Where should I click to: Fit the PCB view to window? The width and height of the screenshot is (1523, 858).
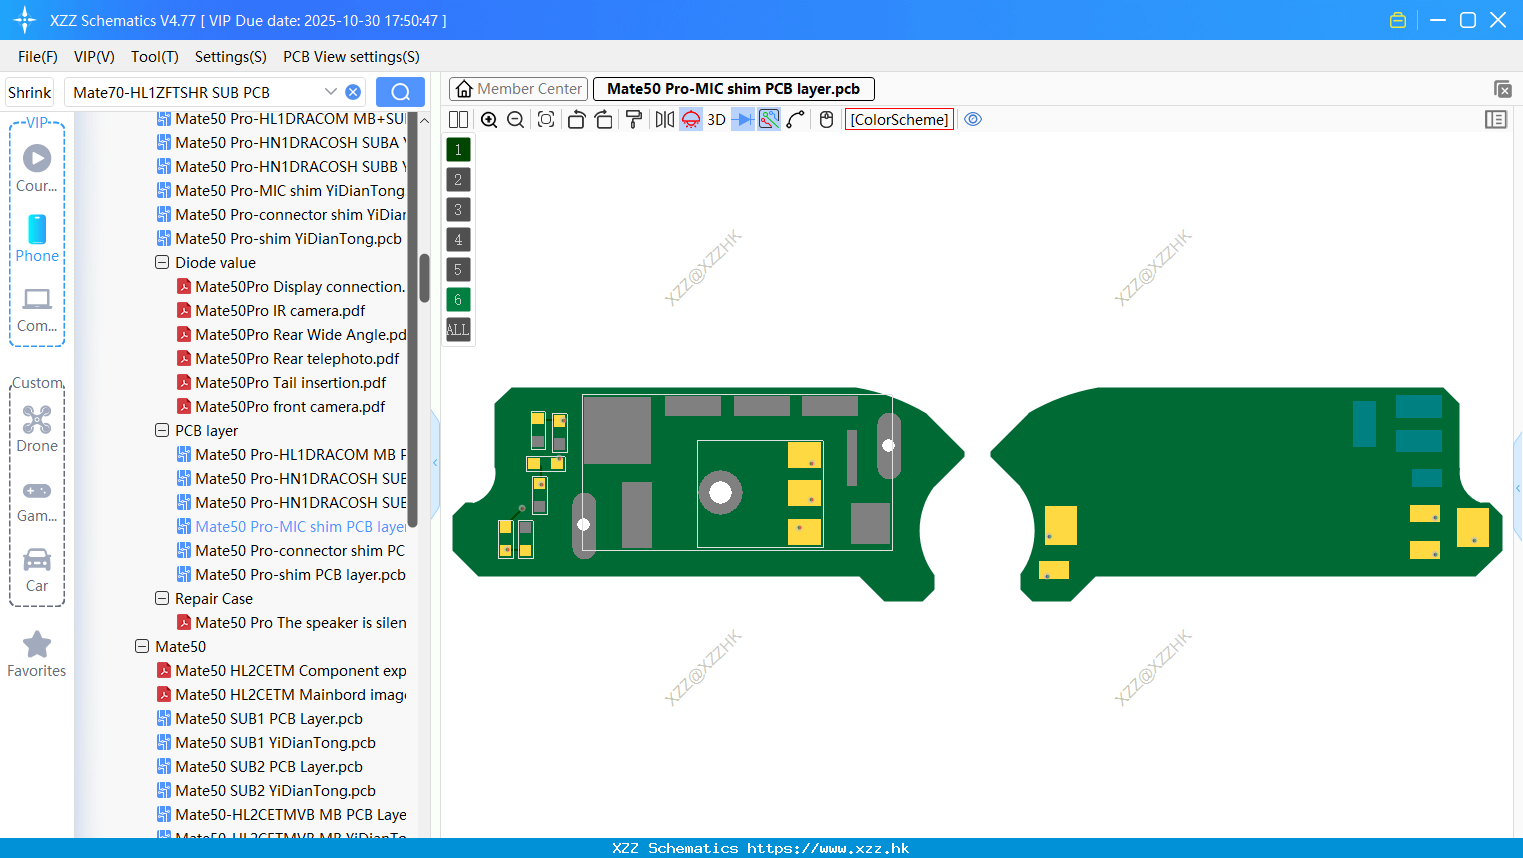tap(546, 119)
